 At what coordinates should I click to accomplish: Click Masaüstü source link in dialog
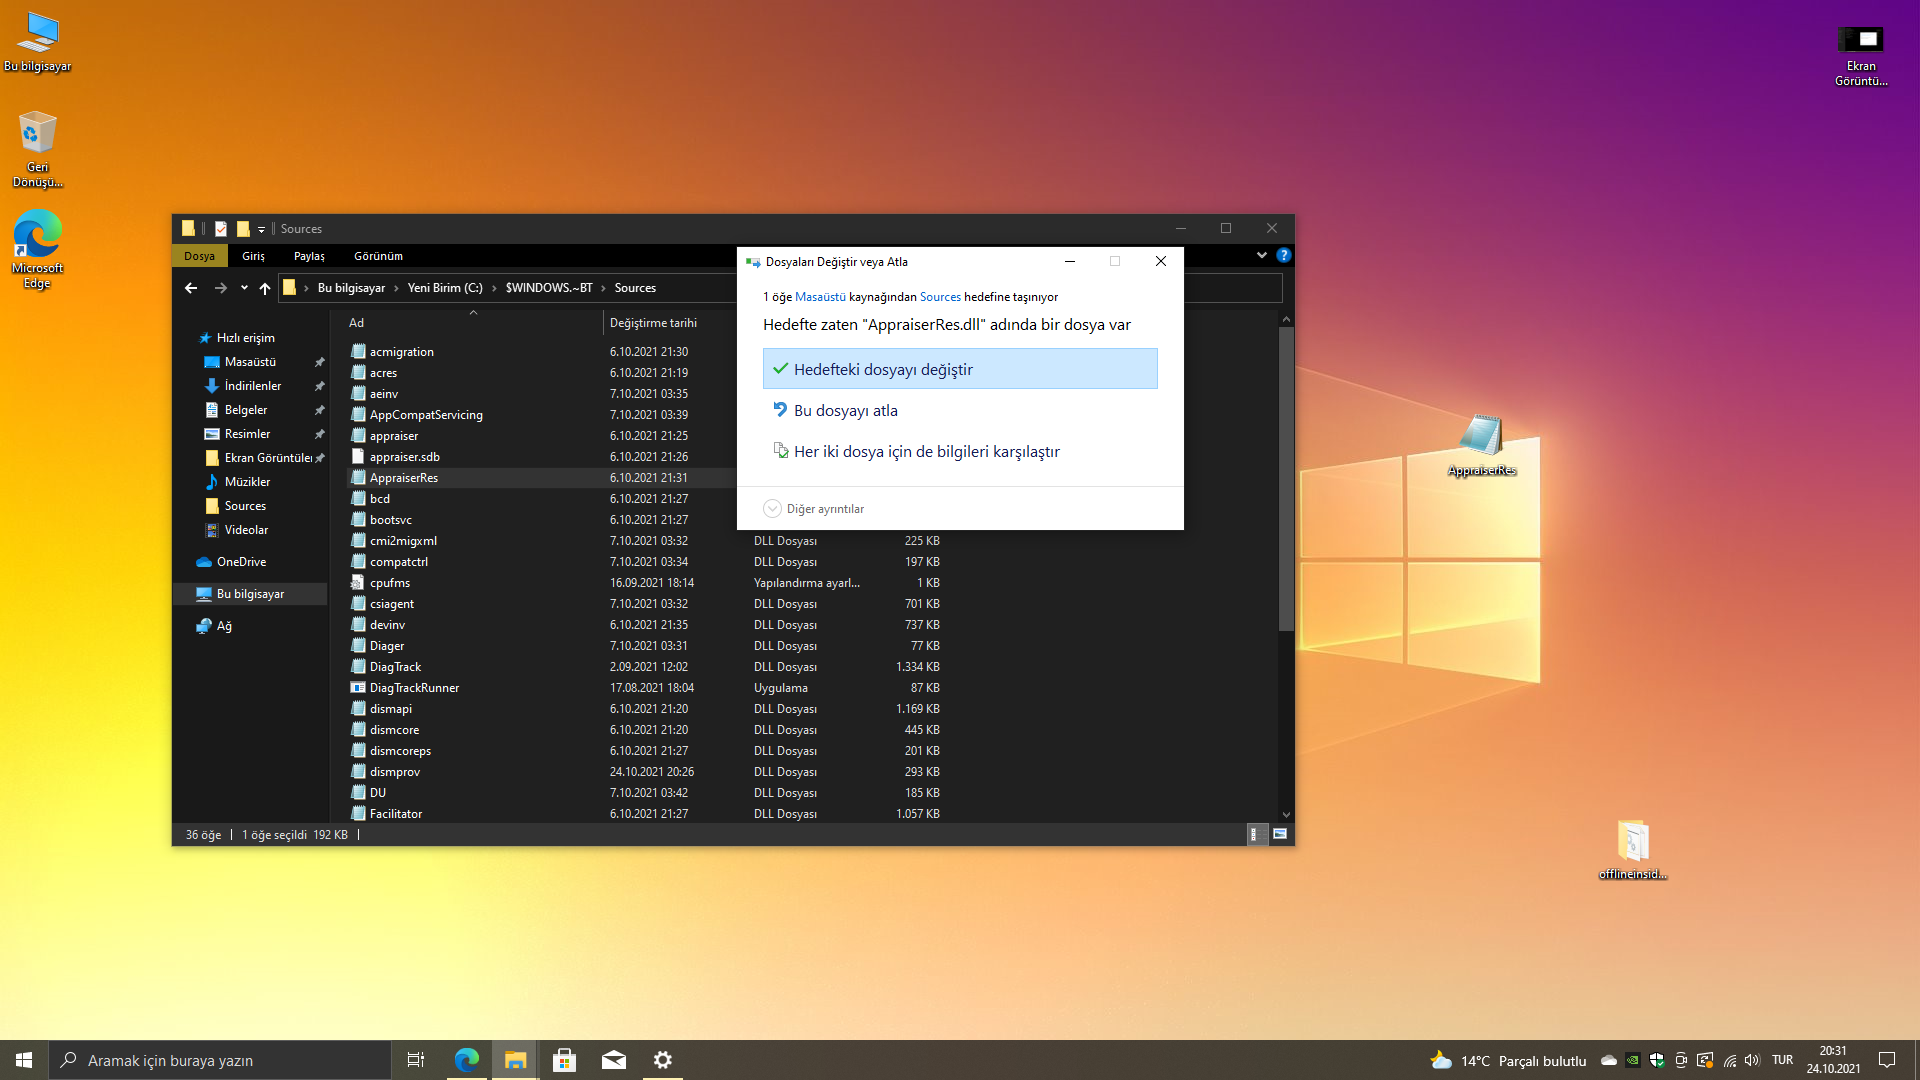[820, 297]
